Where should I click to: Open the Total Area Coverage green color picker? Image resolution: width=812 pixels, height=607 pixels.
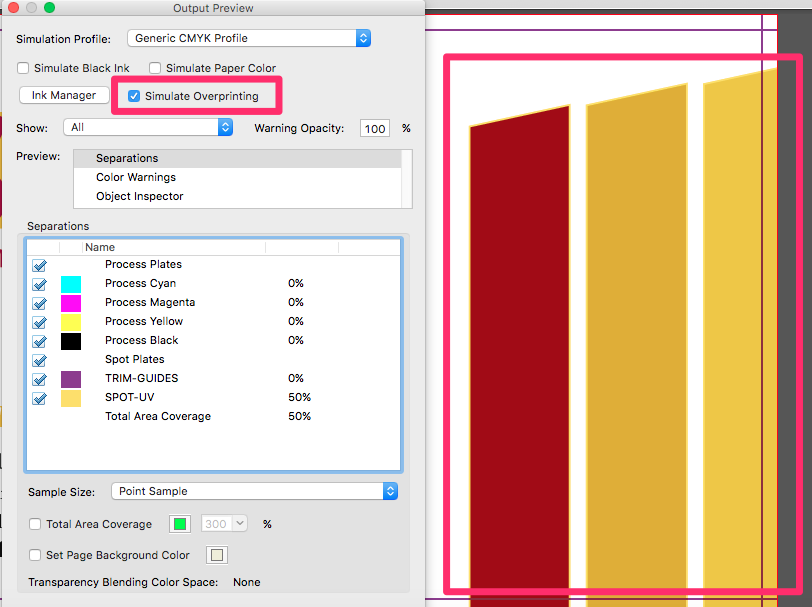180,524
